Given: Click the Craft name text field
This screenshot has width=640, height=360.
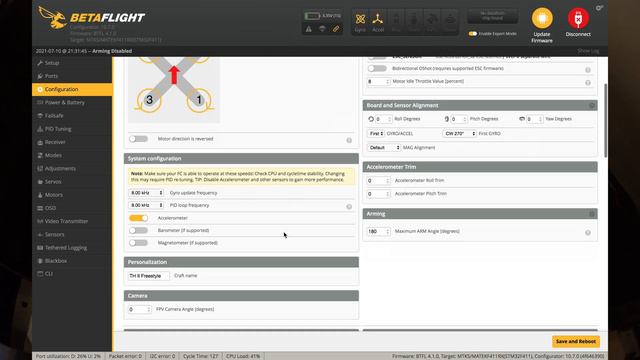Looking at the screenshot, I should [x=149, y=276].
